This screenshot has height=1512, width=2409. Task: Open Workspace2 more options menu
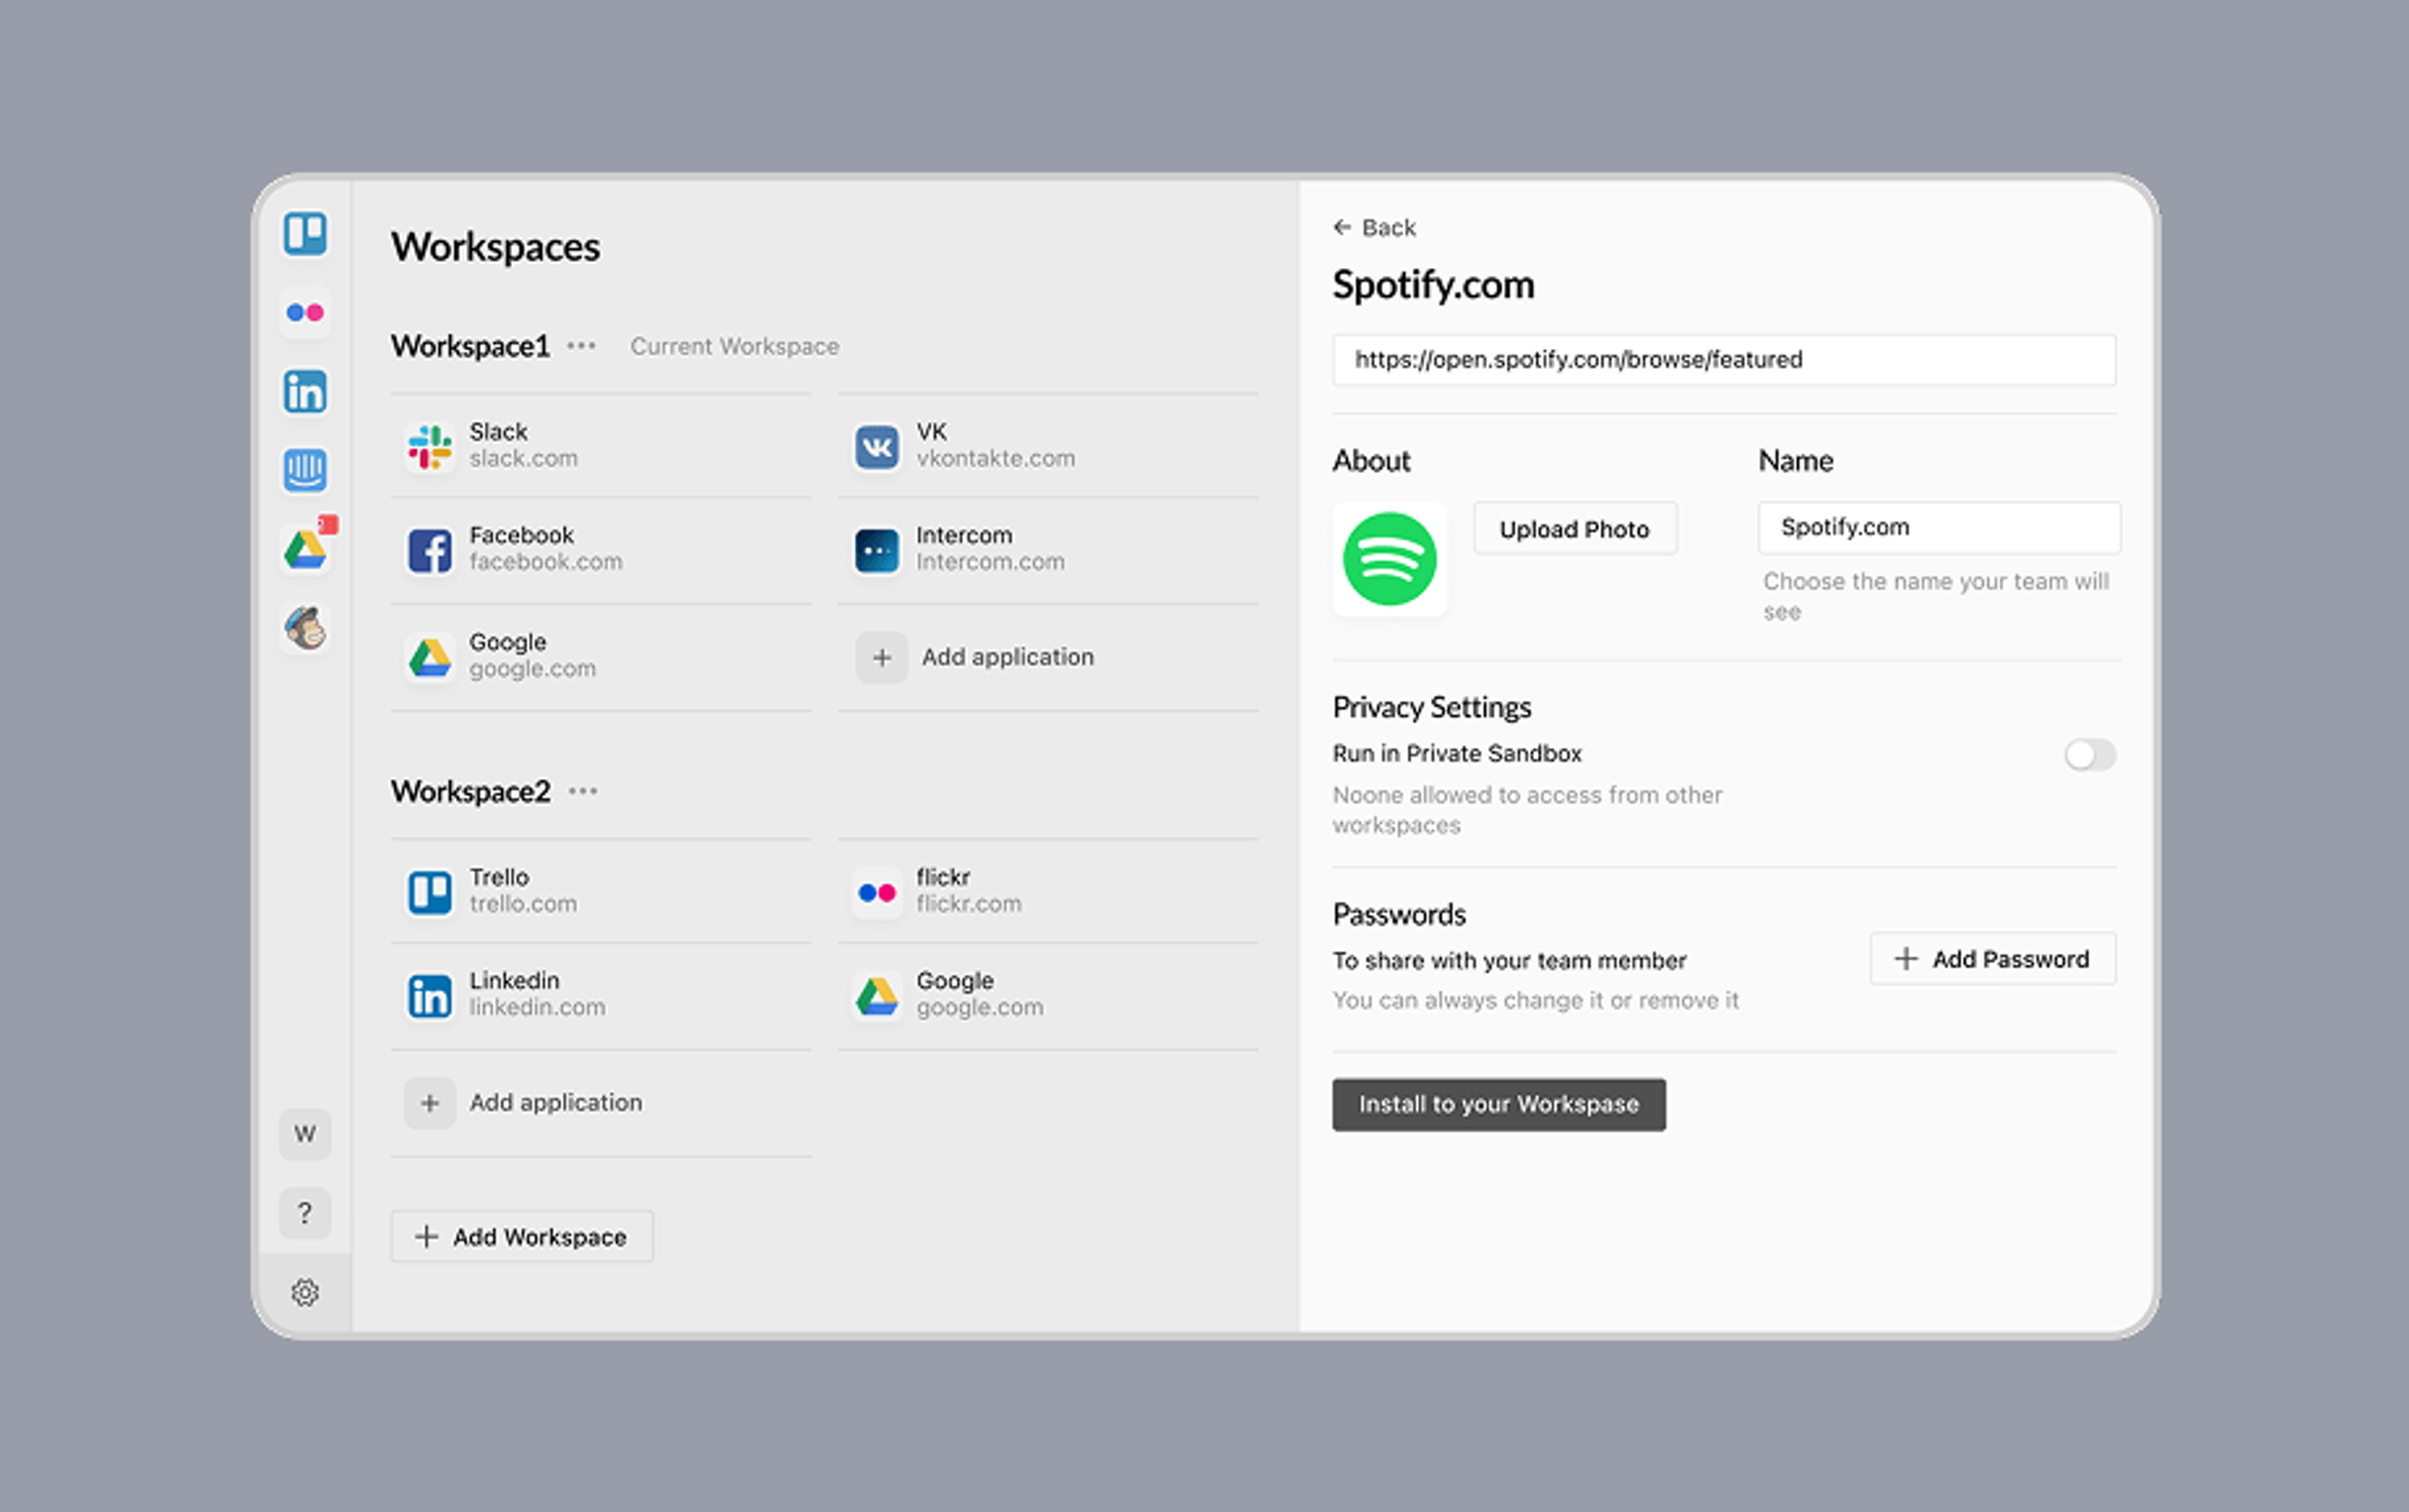click(583, 791)
